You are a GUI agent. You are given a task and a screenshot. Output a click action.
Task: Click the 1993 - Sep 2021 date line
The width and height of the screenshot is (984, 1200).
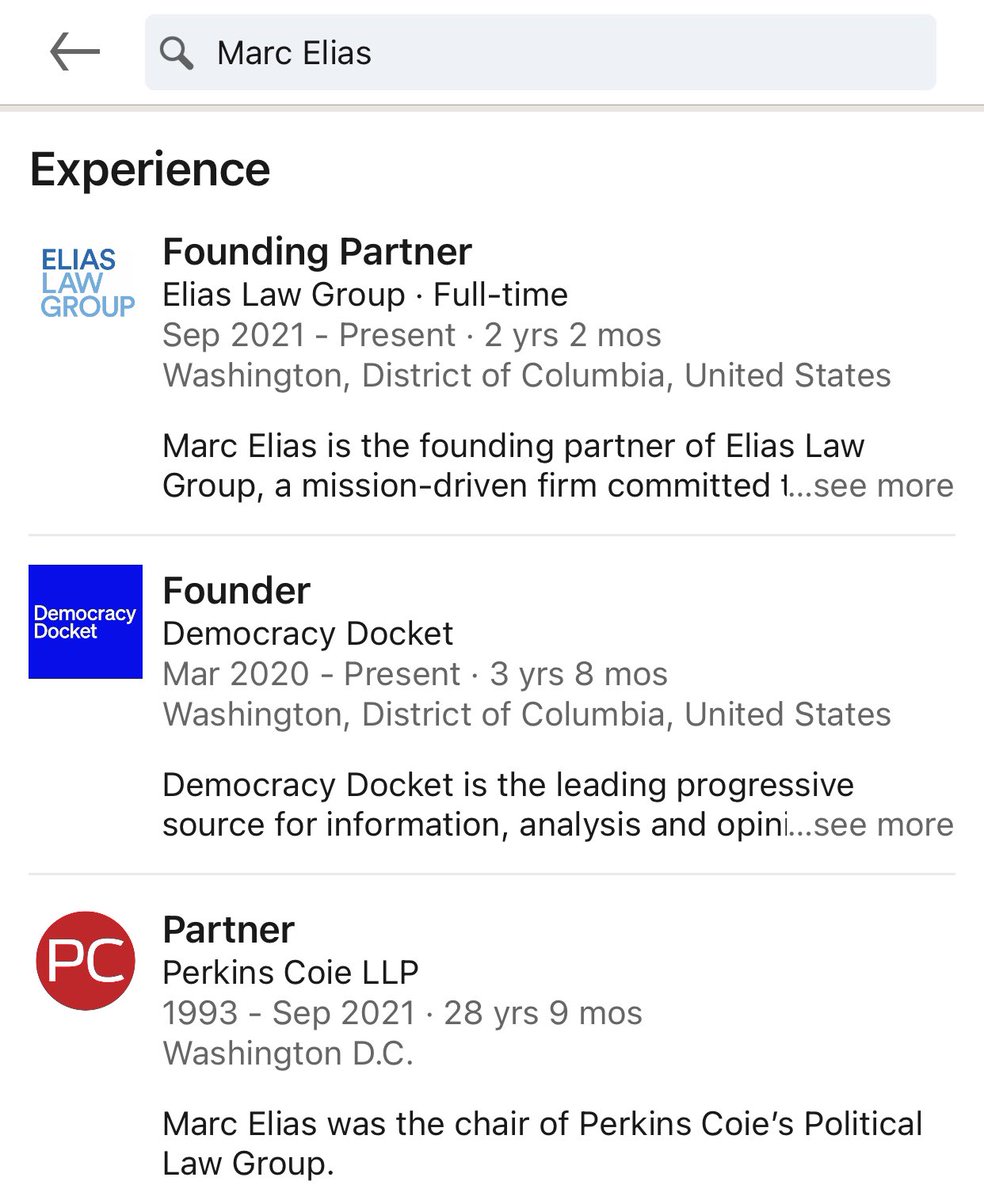point(402,1013)
